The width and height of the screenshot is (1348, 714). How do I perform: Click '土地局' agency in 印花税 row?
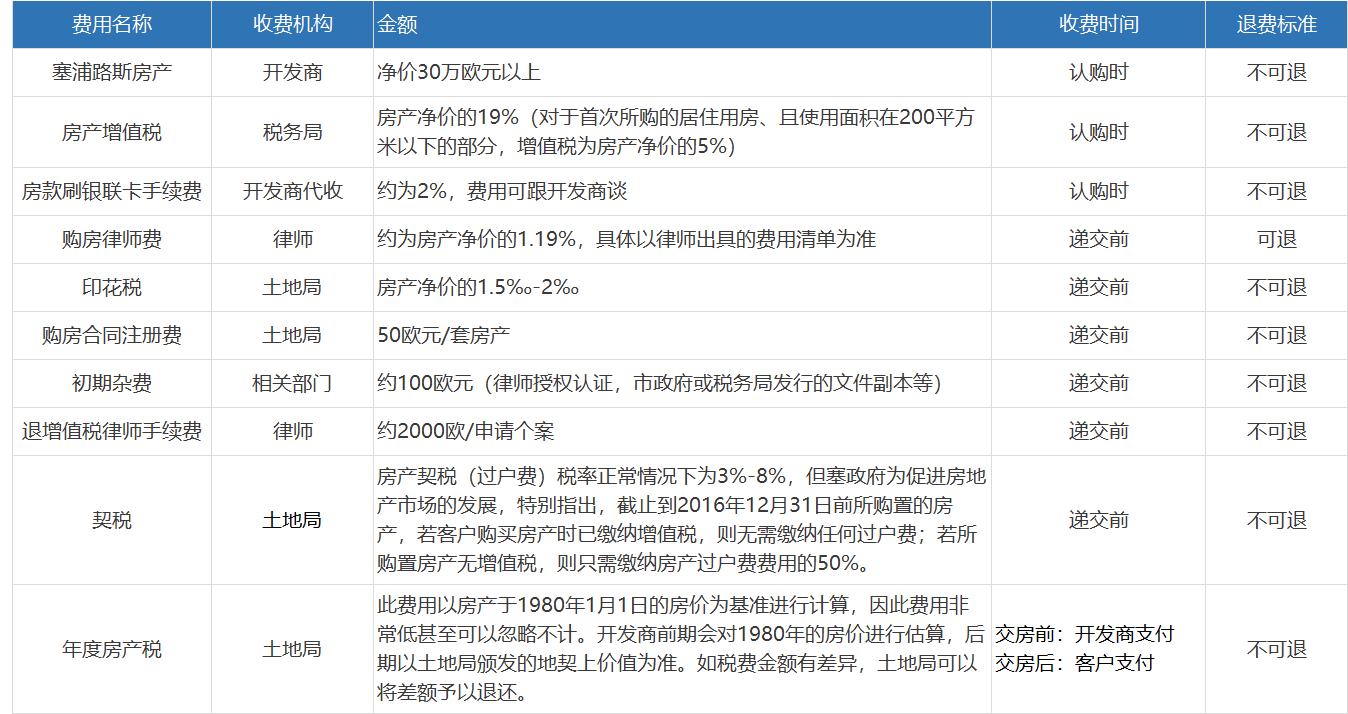click(x=292, y=287)
